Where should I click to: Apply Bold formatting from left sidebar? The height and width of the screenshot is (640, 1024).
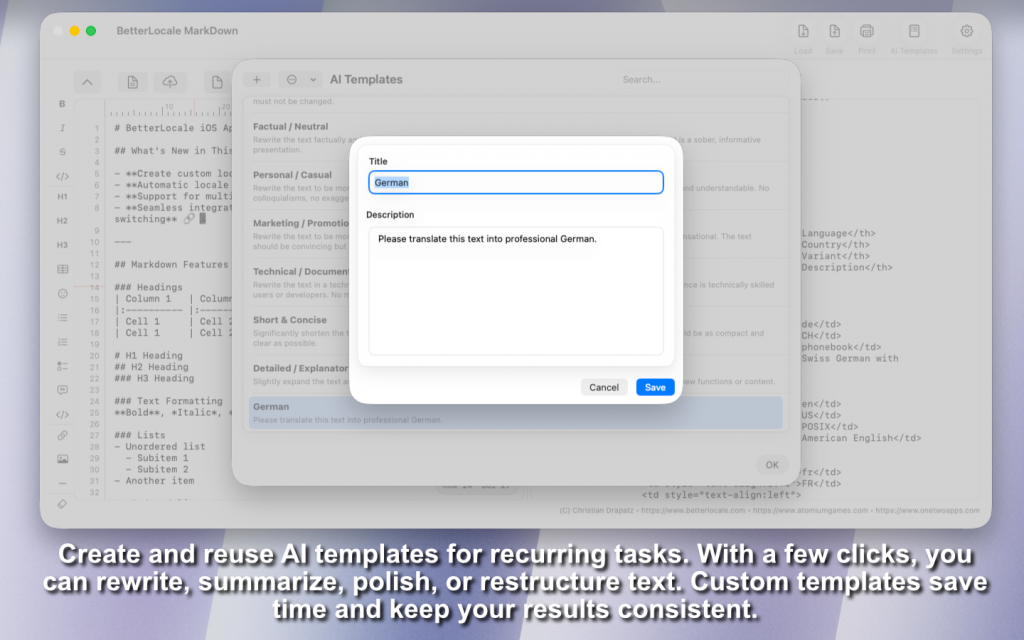pyautogui.click(x=62, y=104)
